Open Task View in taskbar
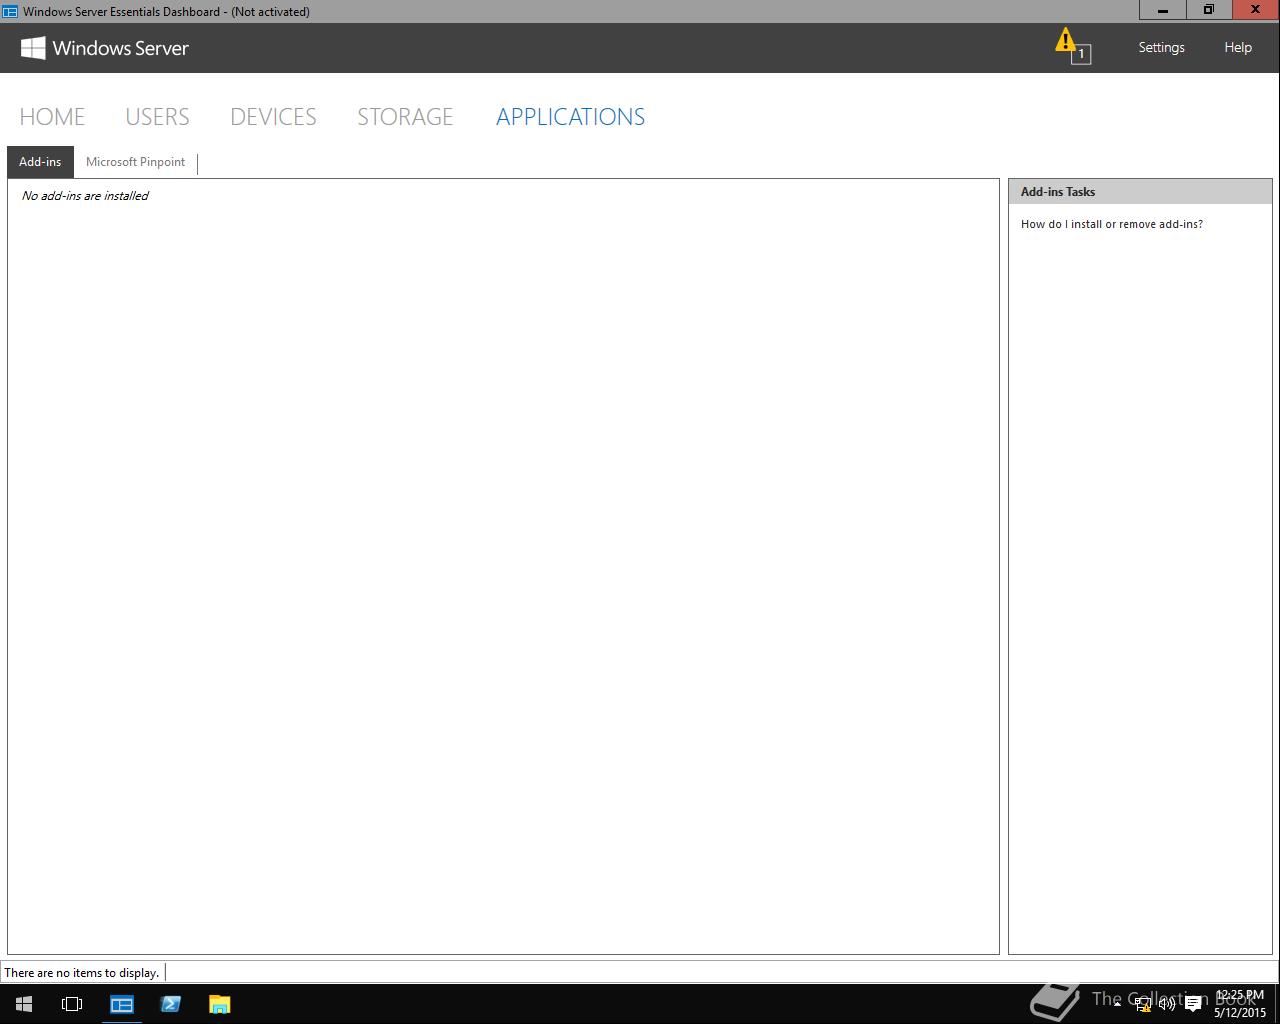The width and height of the screenshot is (1280, 1024). (x=72, y=1004)
